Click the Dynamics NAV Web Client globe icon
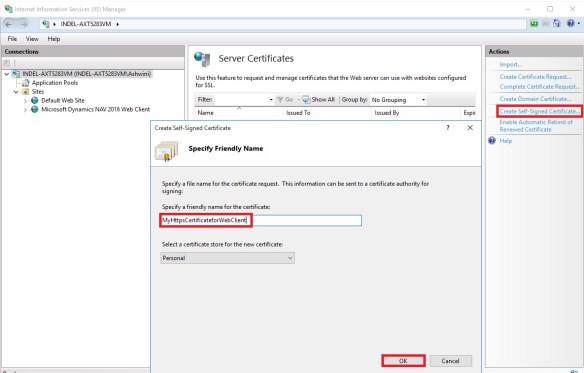 click(35, 109)
